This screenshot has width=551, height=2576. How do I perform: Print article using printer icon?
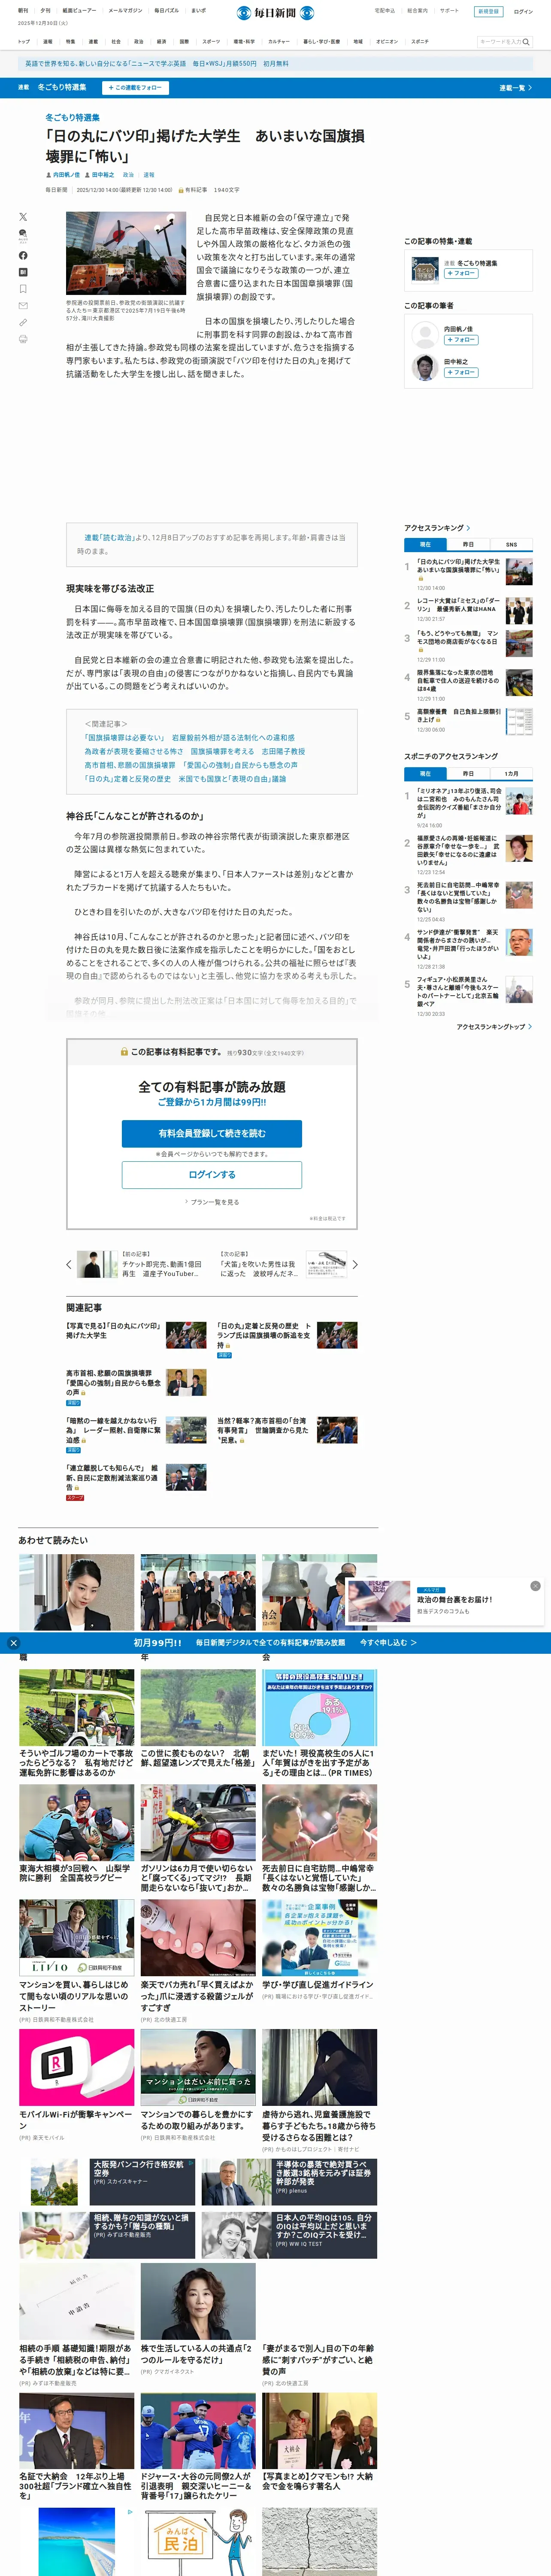(23, 339)
